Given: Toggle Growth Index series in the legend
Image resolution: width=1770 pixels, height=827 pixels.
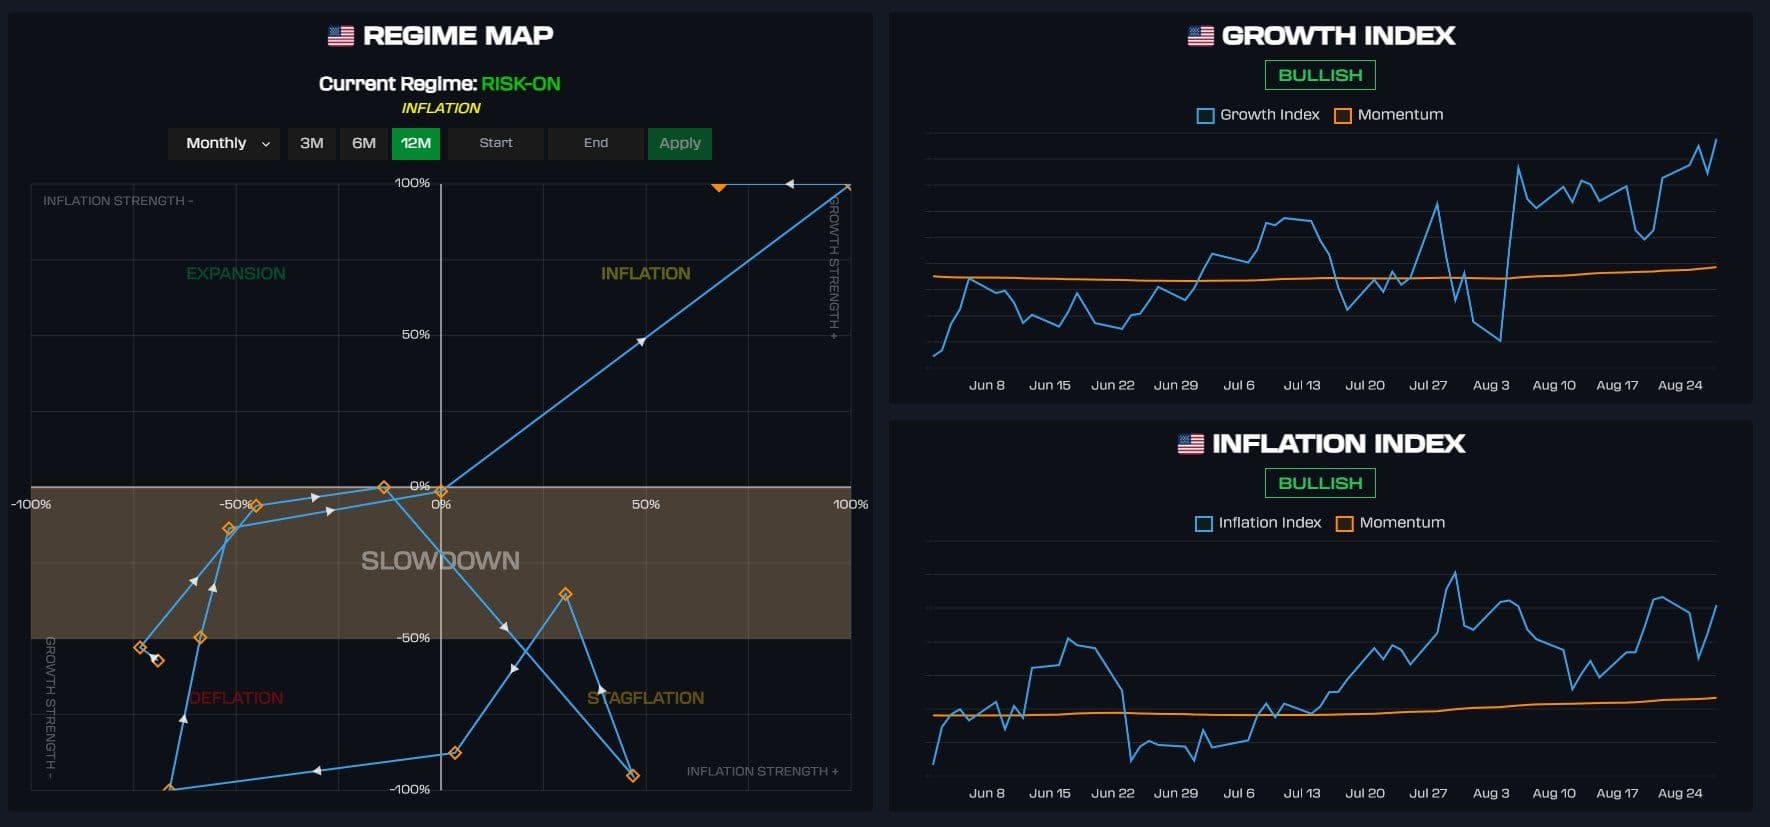Looking at the screenshot, I should tap(1258, 115).
